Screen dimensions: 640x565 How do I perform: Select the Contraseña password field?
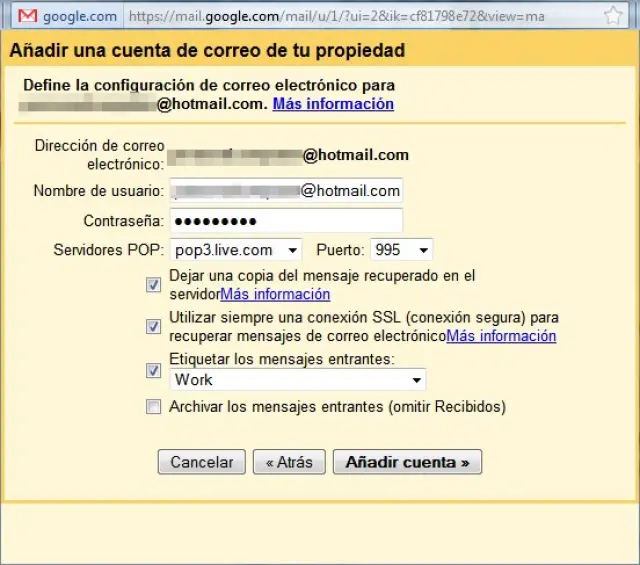click(x=286, y=220)
